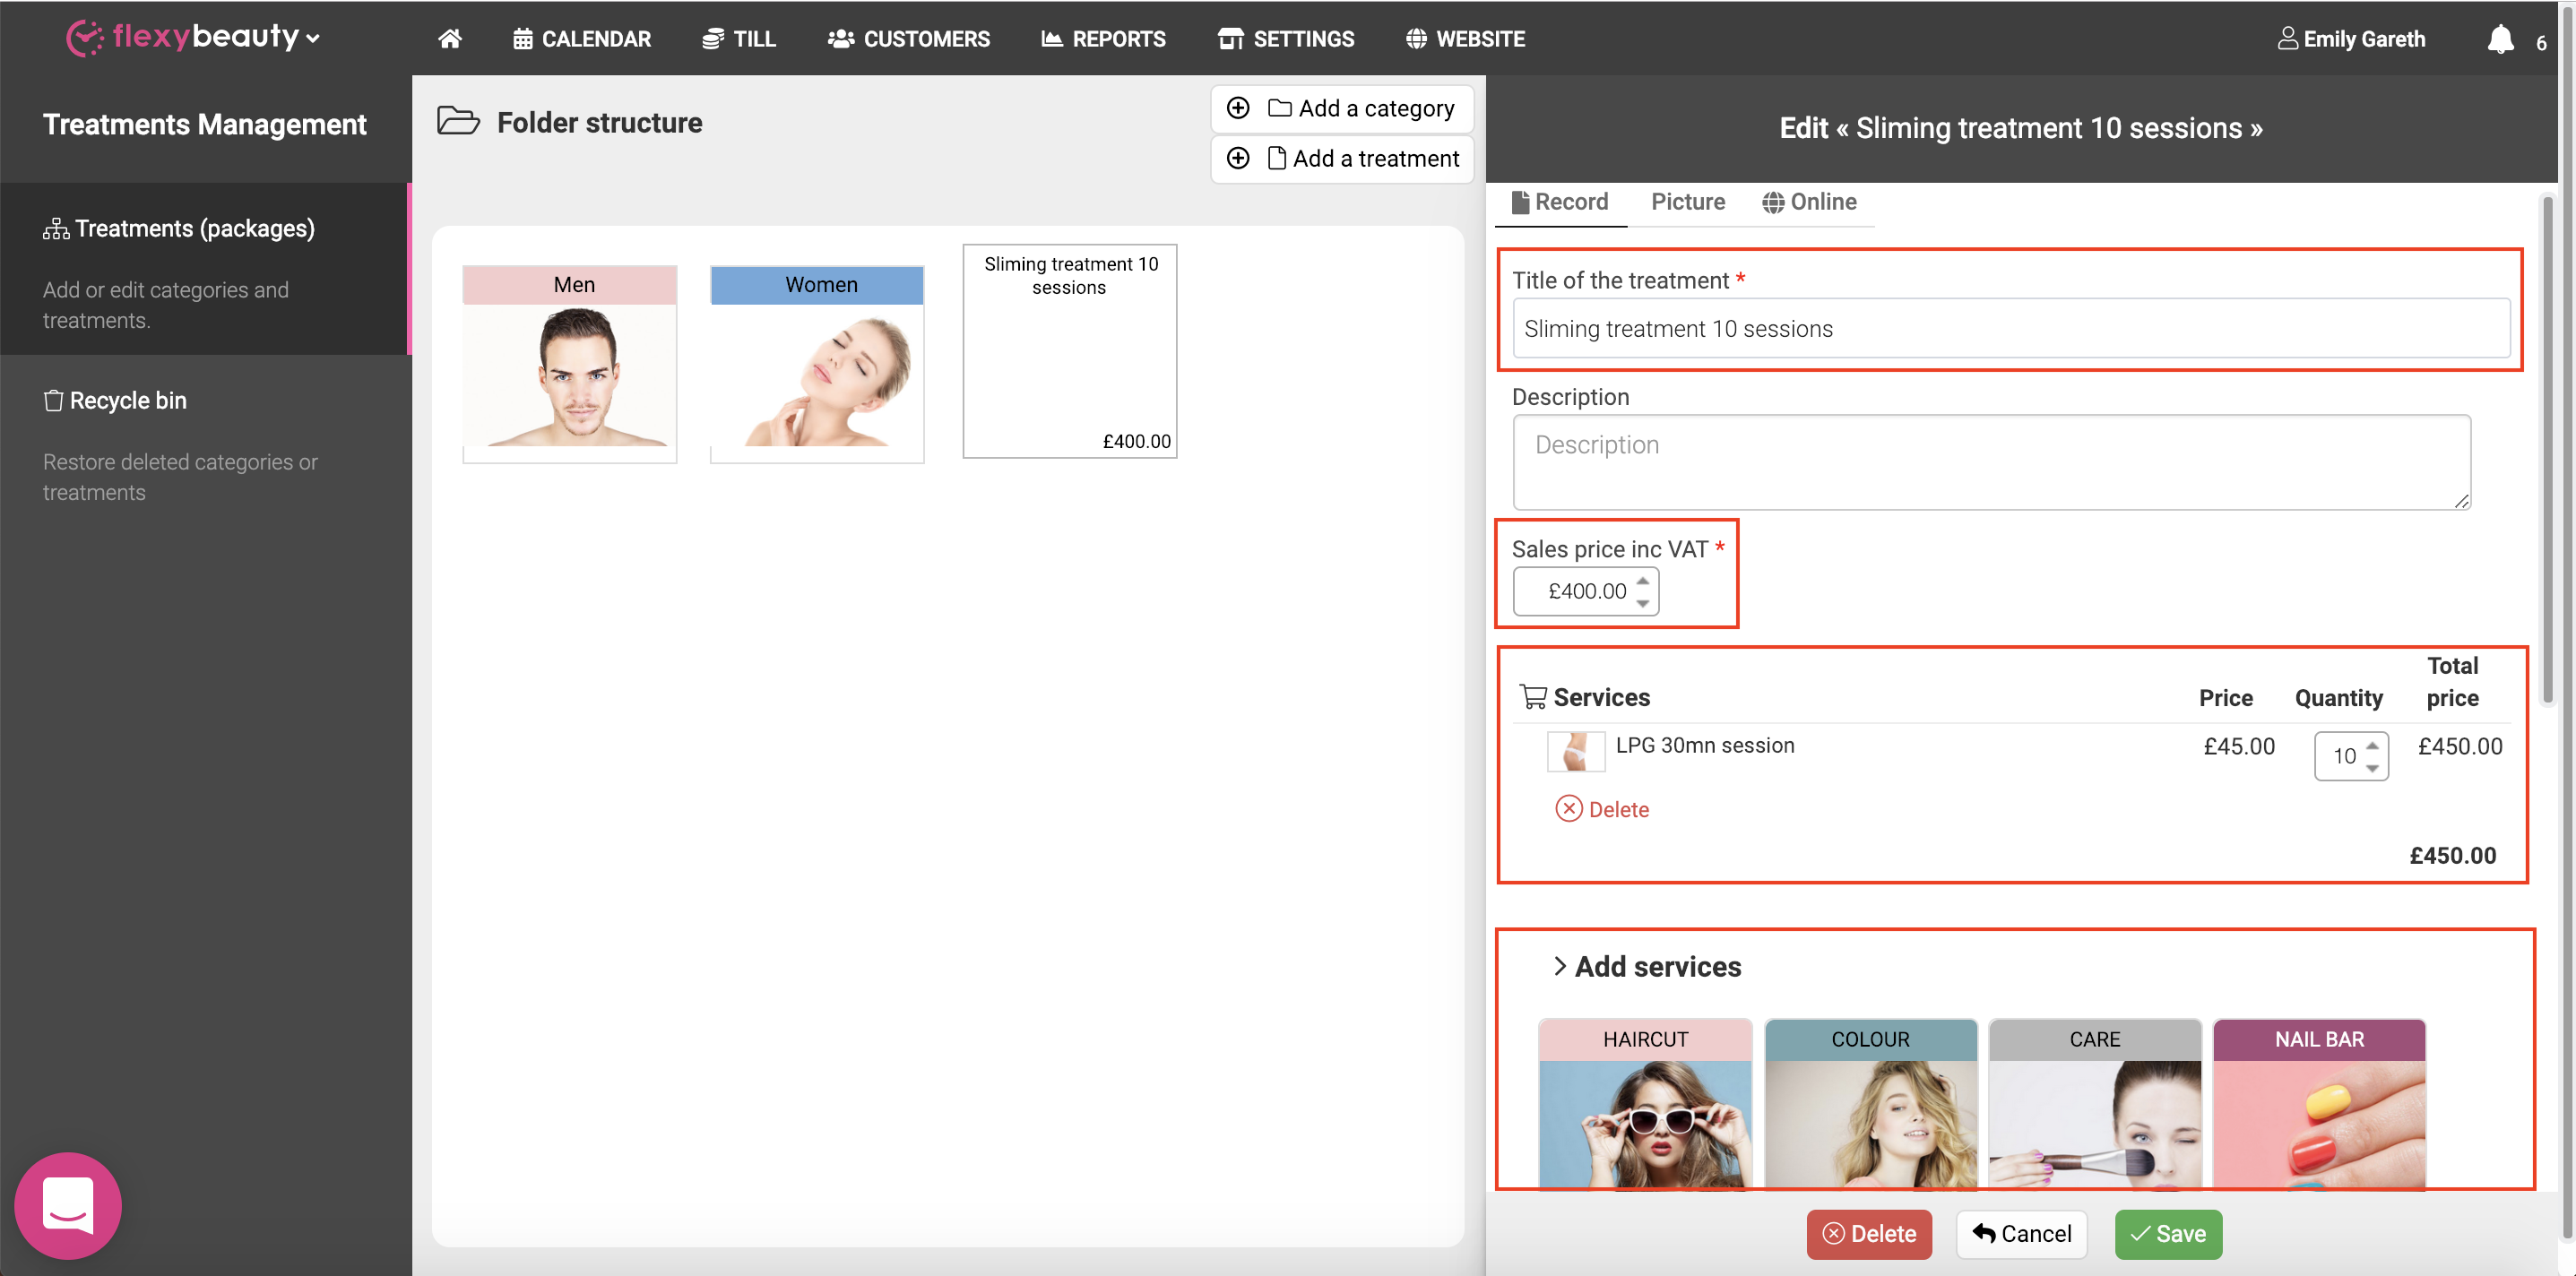Click the £45.00 service price
Image resolution: width=2576 pixels, height=1276 pixels.
pyautogui.click(x=2239, y=746)
